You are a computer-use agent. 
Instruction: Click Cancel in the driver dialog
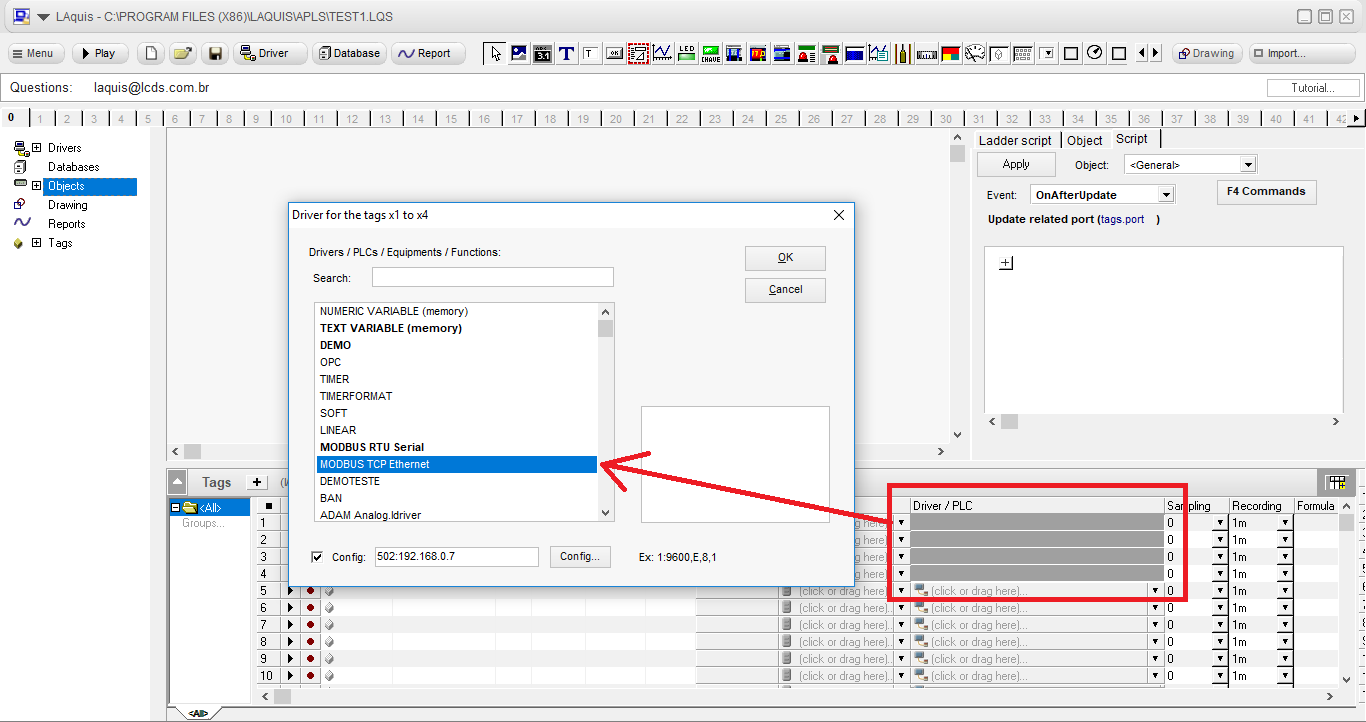(785, 290)
